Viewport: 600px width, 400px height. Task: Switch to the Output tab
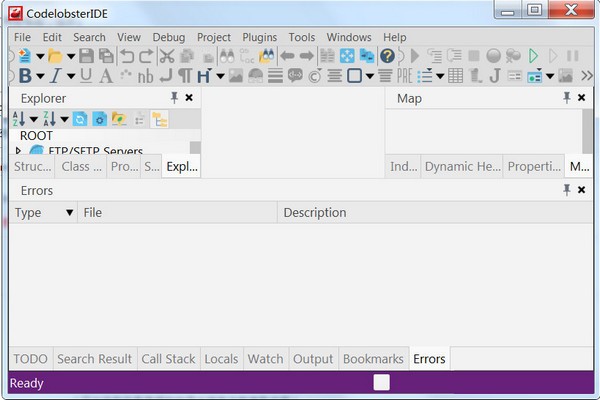[x=313, y=359]
